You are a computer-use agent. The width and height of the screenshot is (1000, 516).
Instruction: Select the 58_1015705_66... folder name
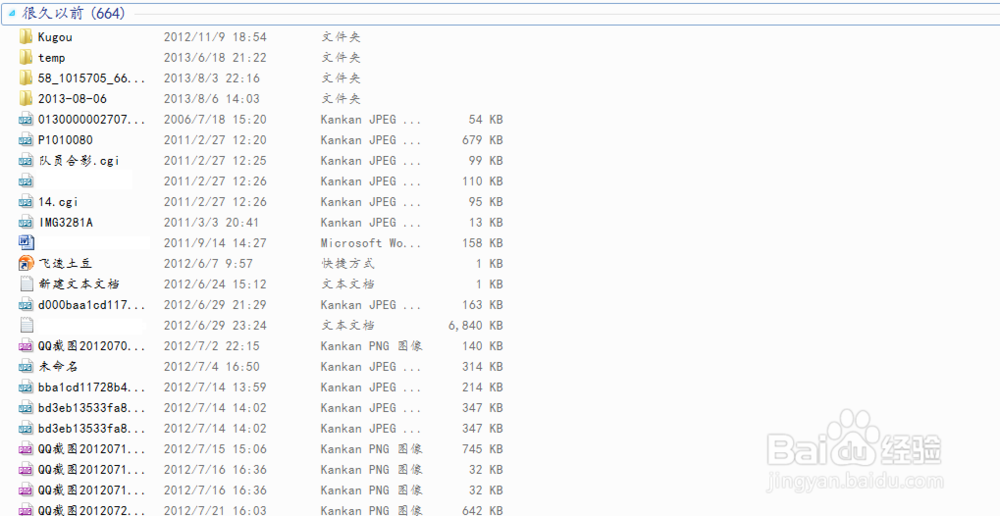(x=92, y=78)
